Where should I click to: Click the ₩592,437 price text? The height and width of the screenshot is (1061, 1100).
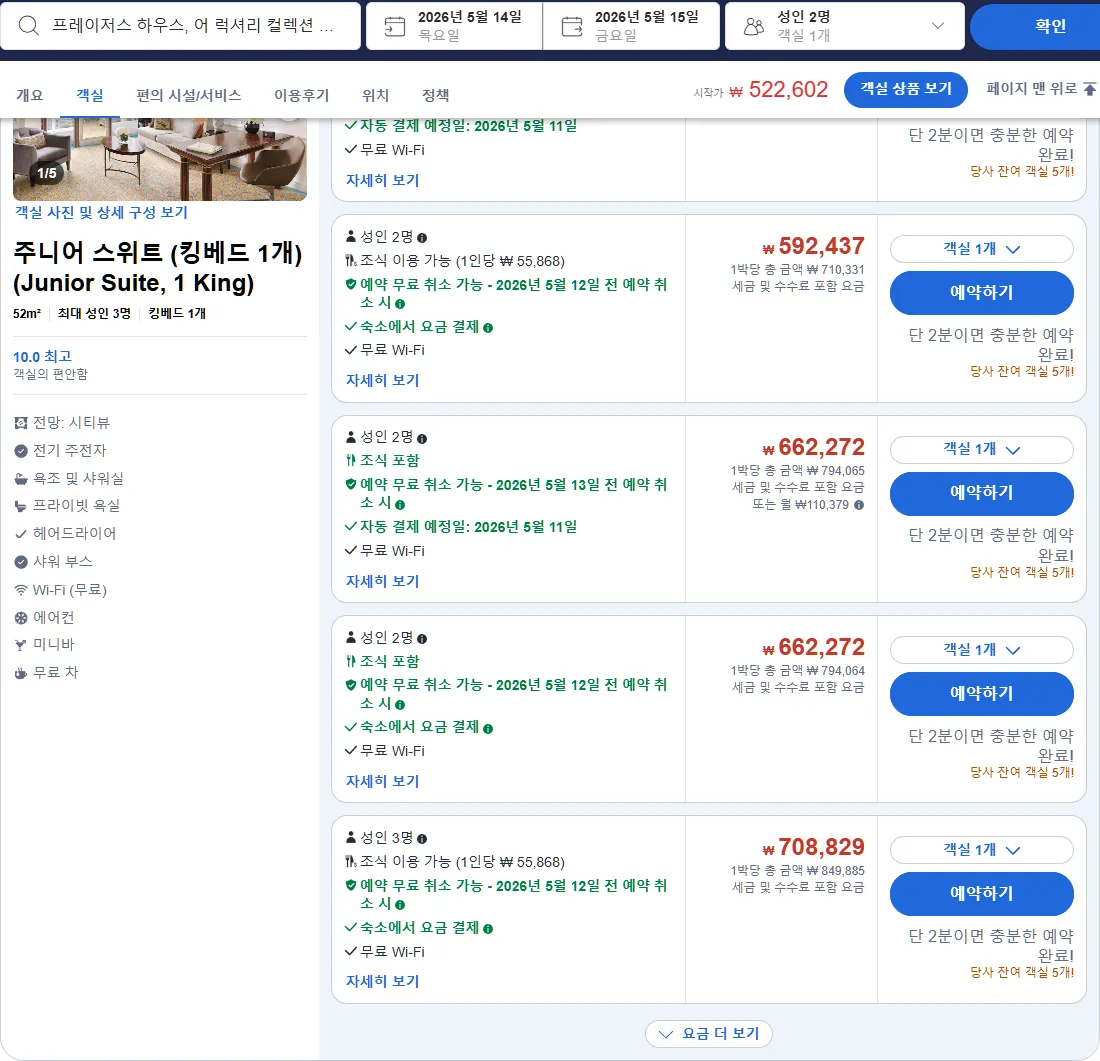(x=814, y=246)
